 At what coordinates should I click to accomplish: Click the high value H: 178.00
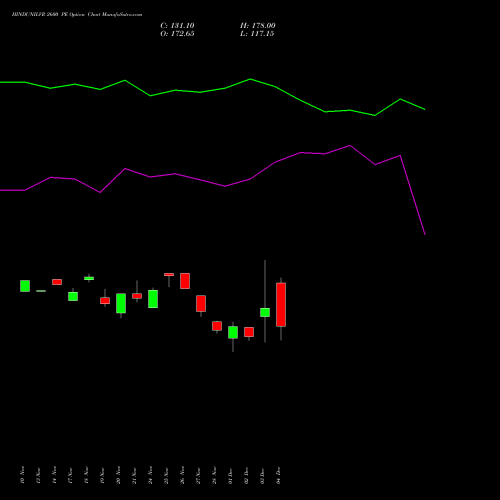258,26
